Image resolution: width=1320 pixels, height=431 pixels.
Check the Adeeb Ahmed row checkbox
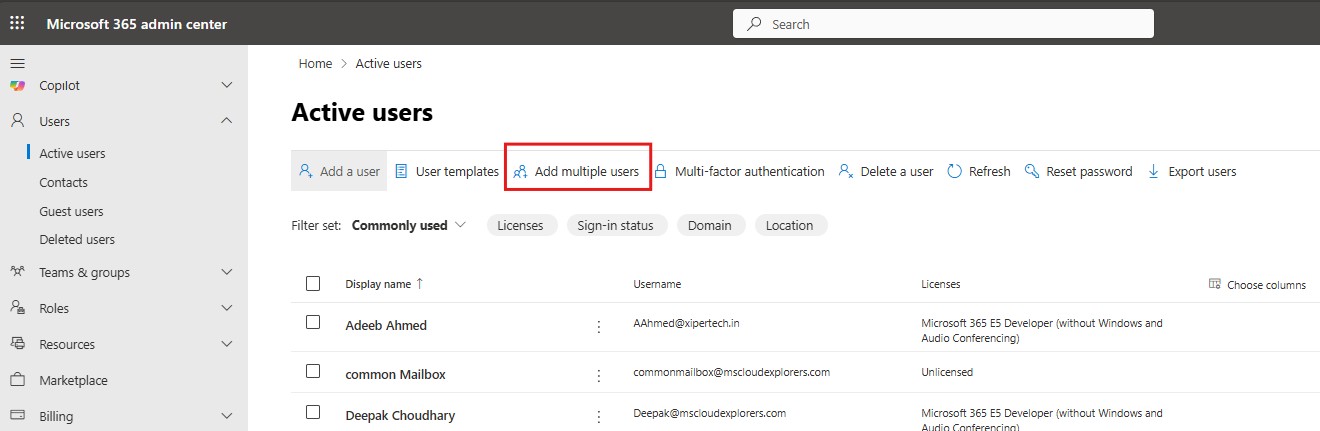tap(313, 322)
